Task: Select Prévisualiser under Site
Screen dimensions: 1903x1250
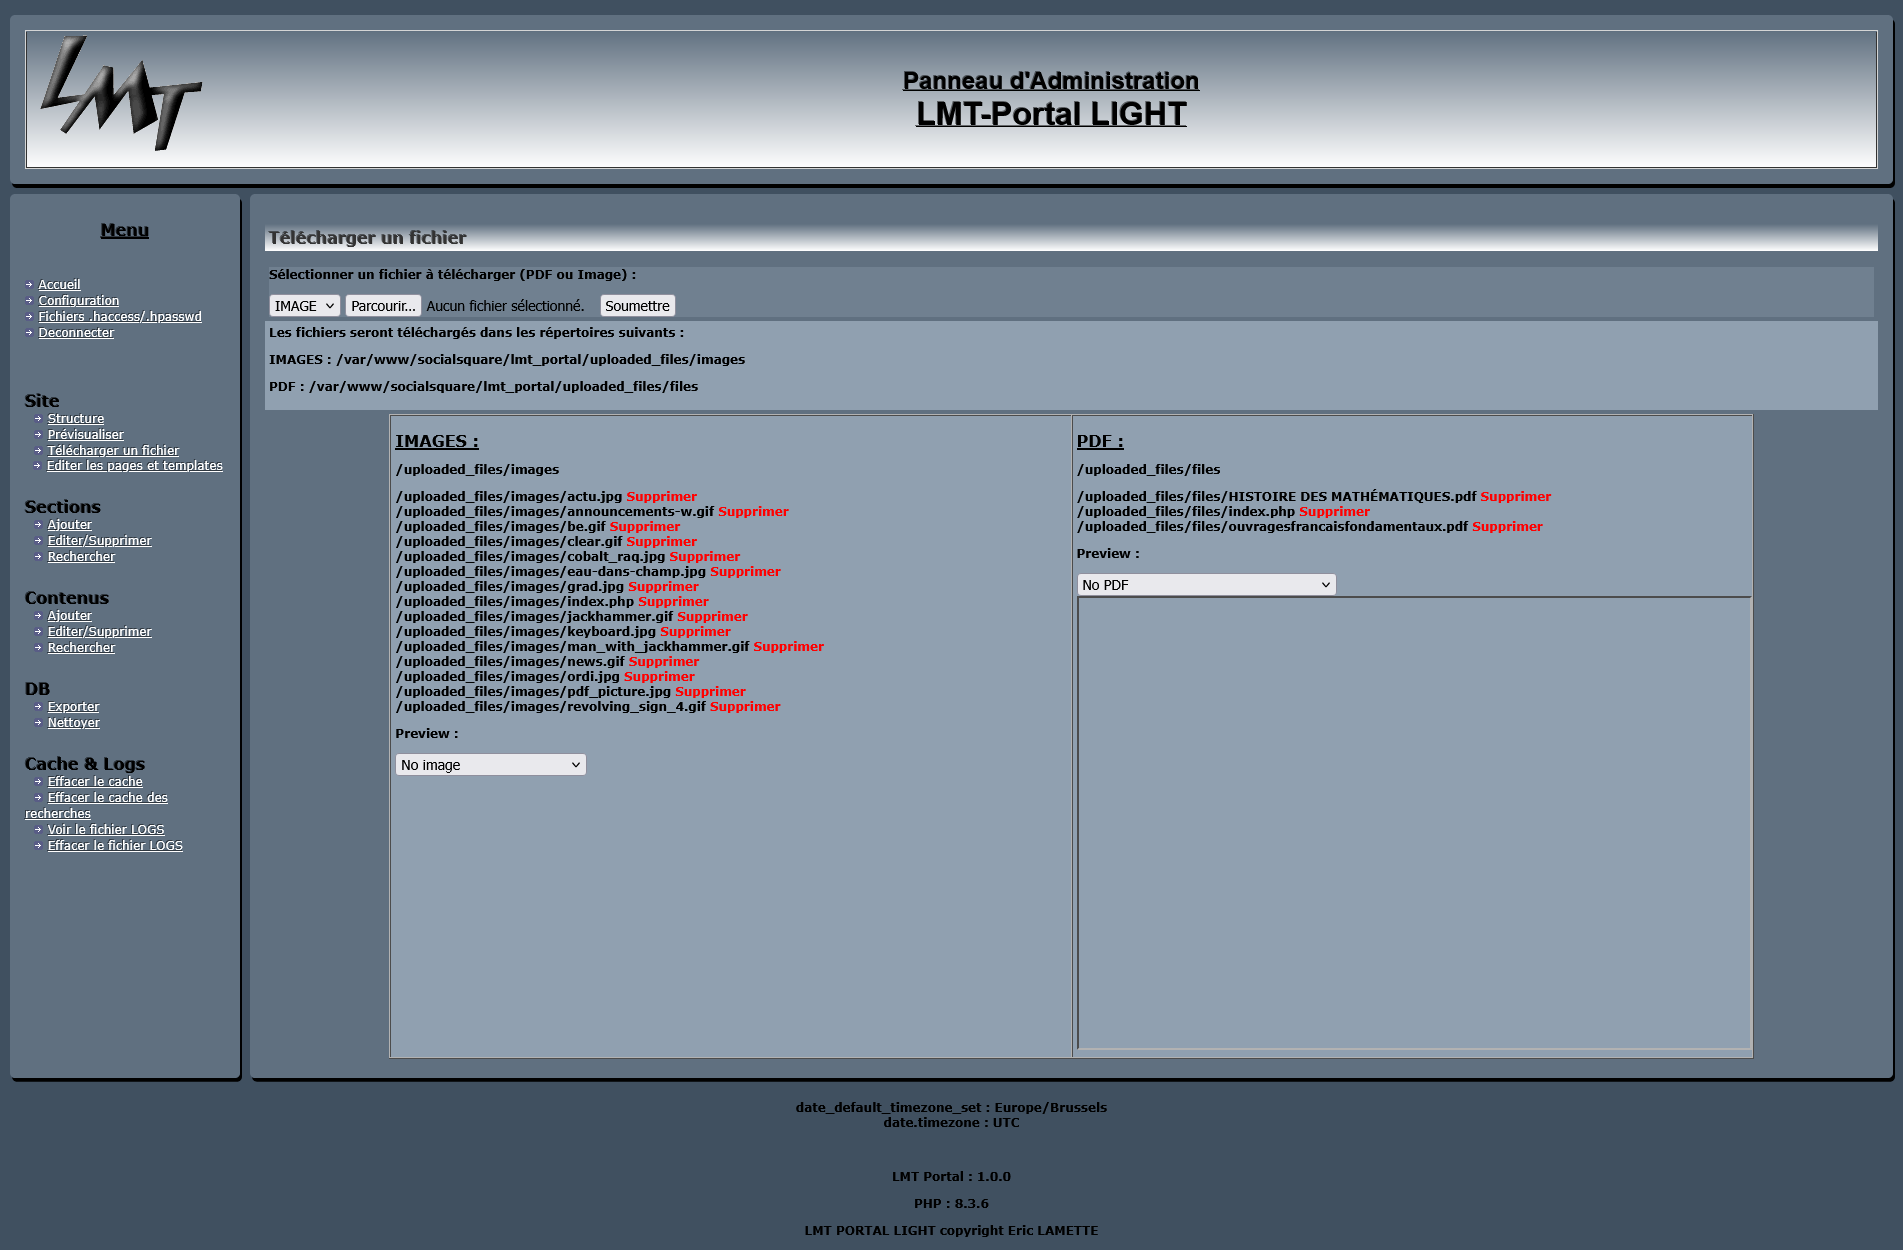Action: (86, 435)
